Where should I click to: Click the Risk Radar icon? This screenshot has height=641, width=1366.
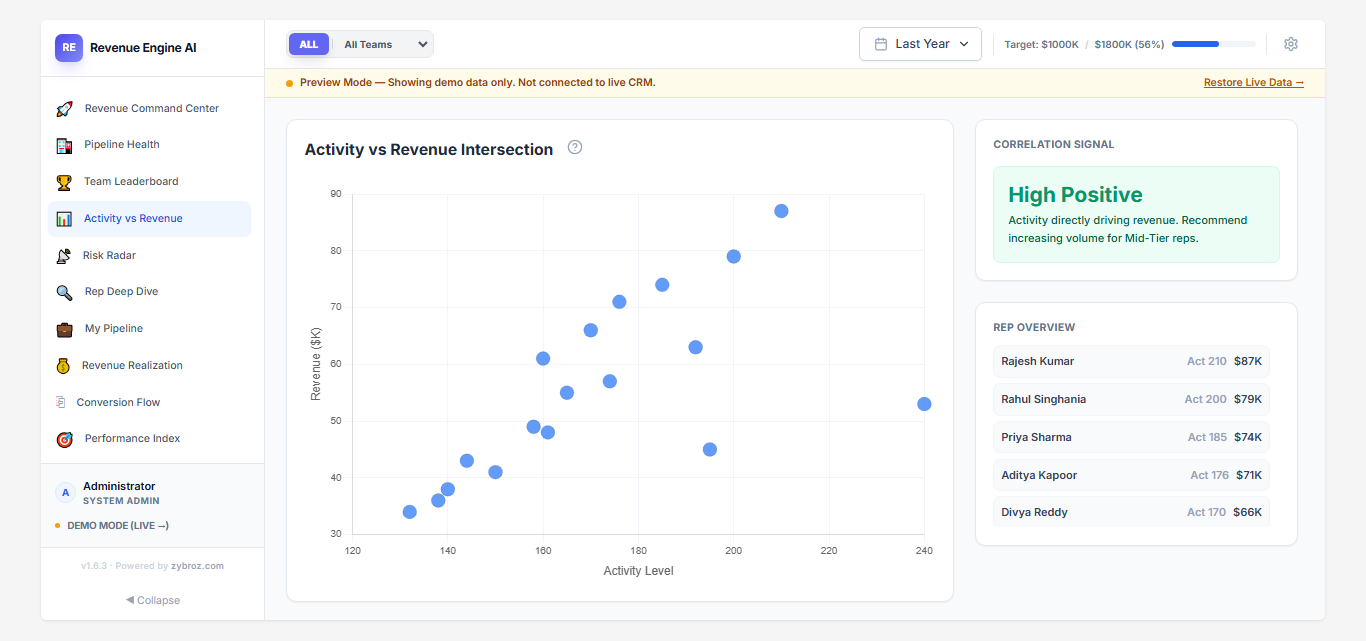[63, 255]
